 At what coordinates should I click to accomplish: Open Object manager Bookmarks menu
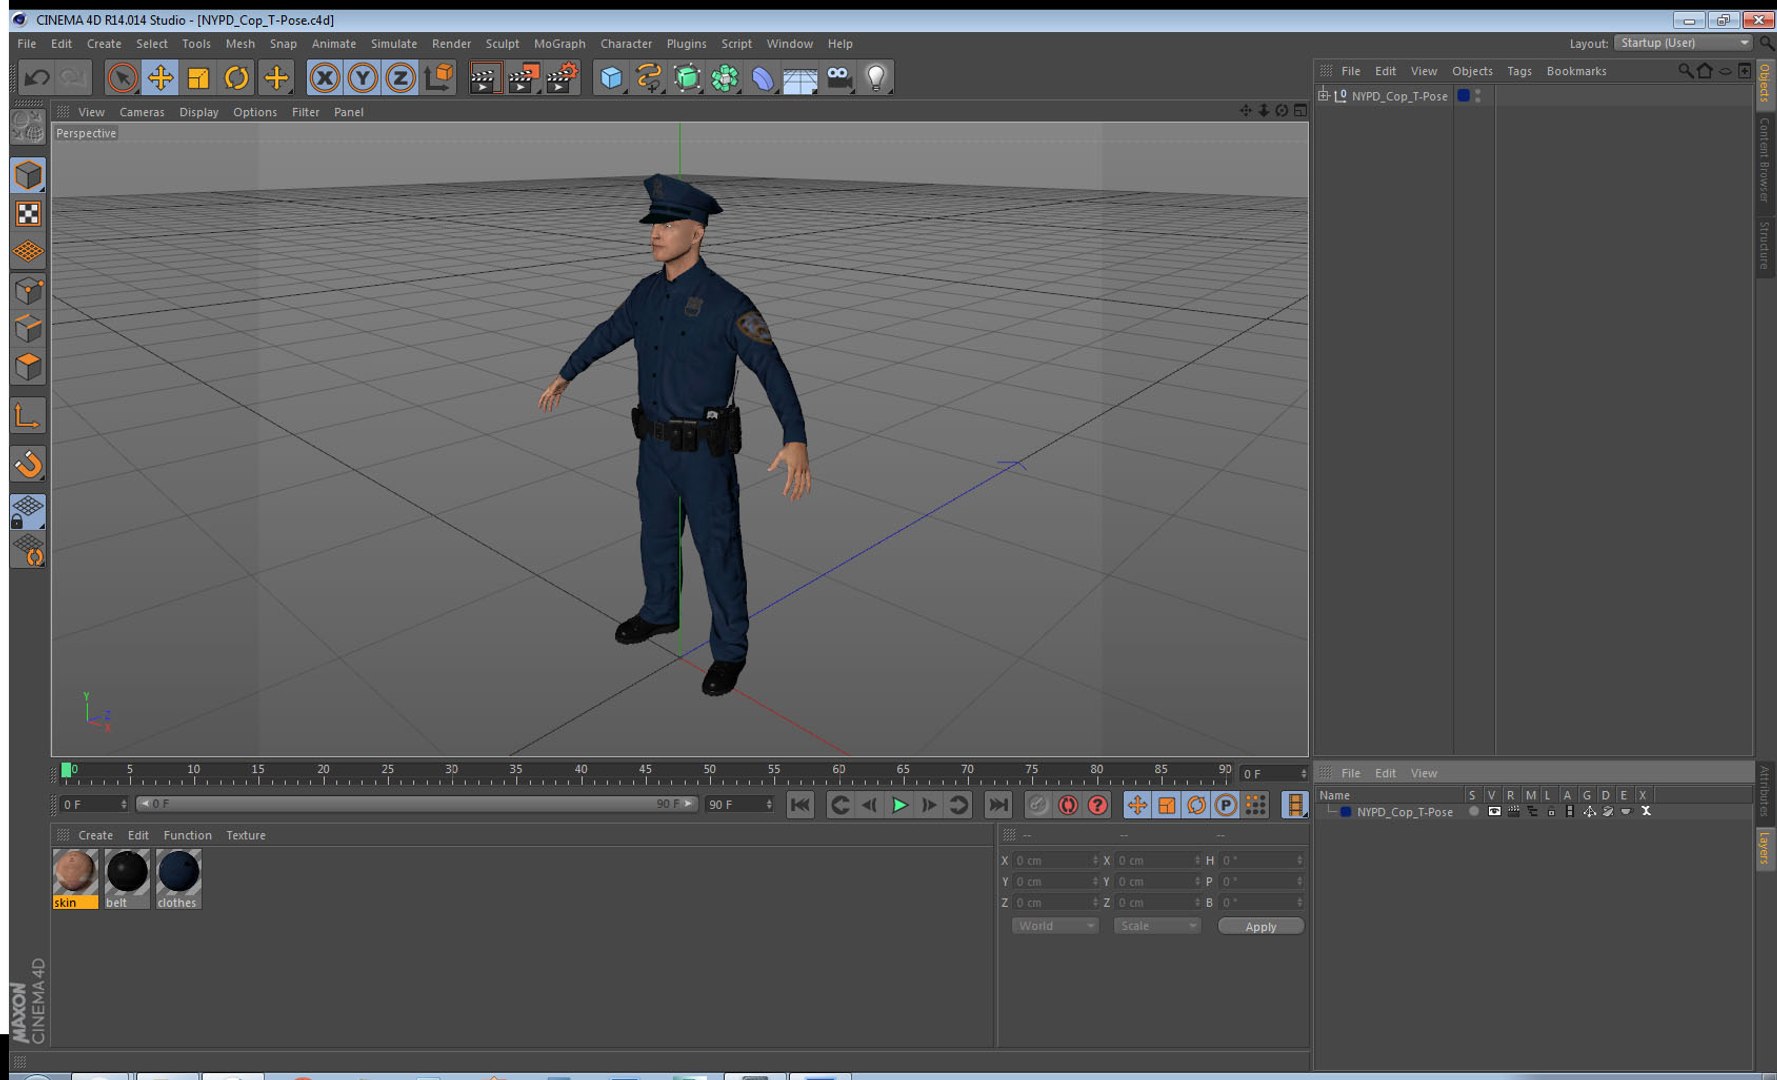[x=1576, y=71]
